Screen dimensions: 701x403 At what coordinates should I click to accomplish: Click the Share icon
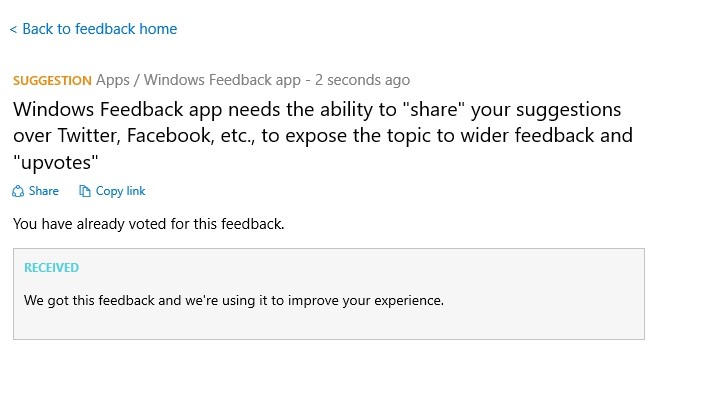point(18,191)
